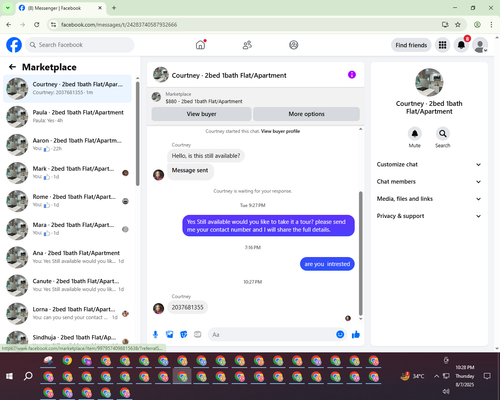Click the View buyer button
The width and height of the screenshot is (500, 400).
pos(201,114)
